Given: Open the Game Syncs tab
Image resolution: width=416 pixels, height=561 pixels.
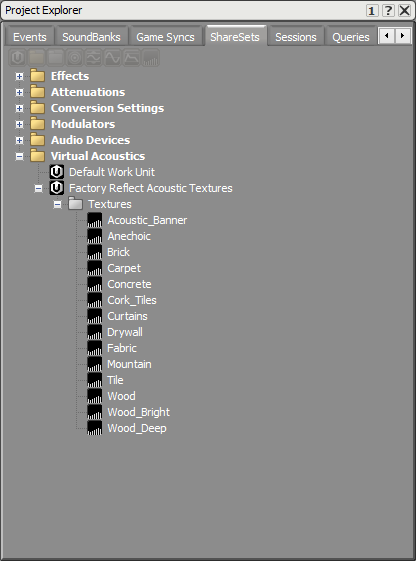Looking at the screenshot, I should coord(165,37).
